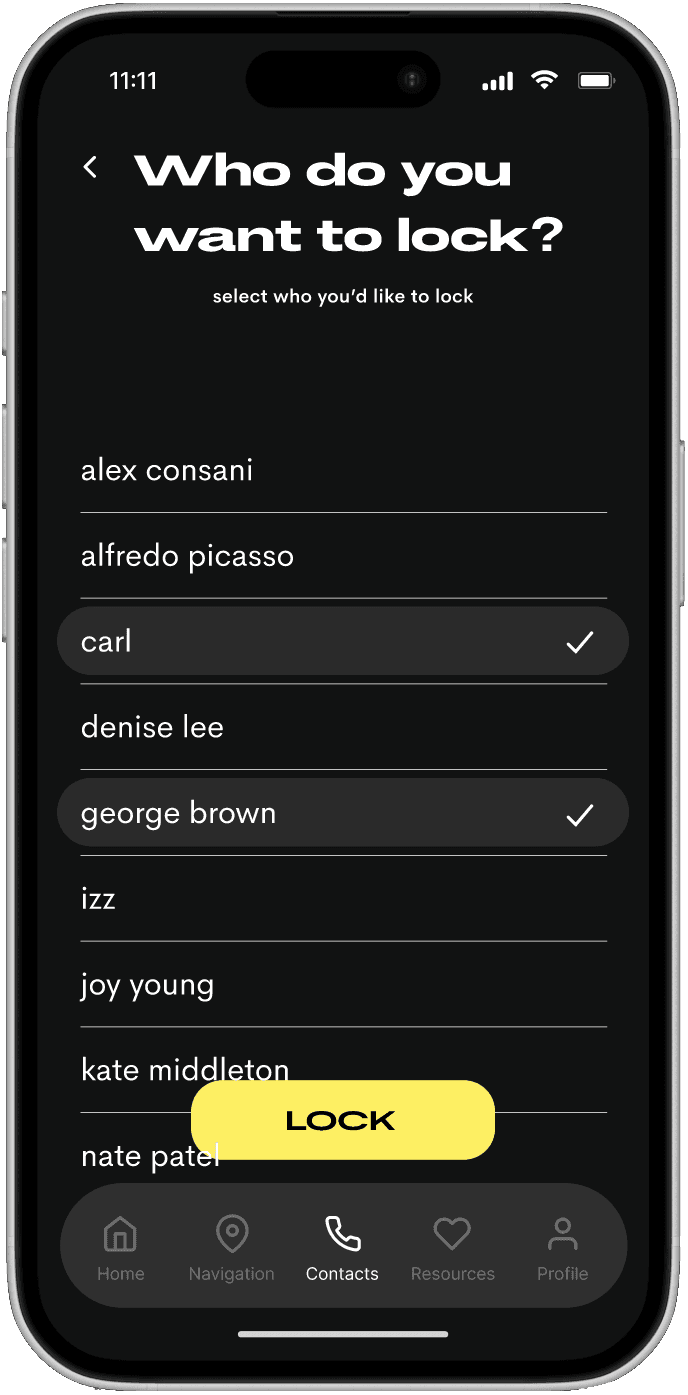Screen dimensions: 688x1395
Task: Select the Contacts phone icon
Action: 343,1234
